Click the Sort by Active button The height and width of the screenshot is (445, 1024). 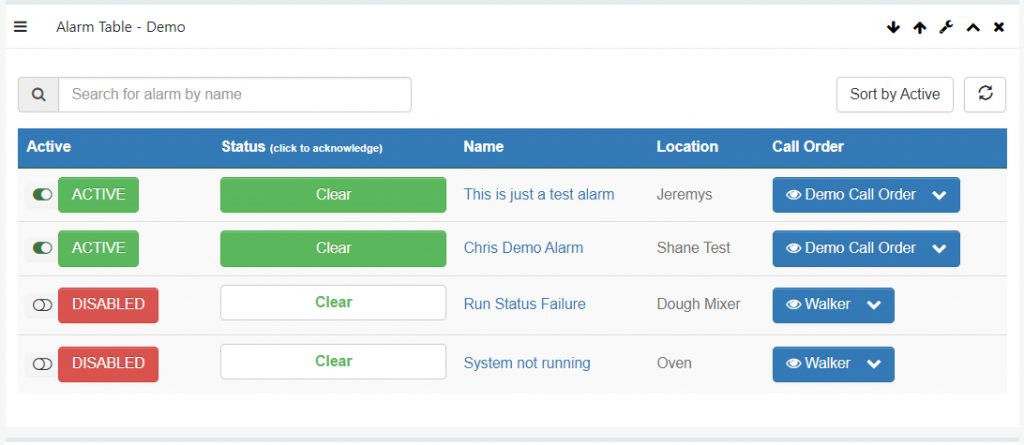(x=895, y=94)
